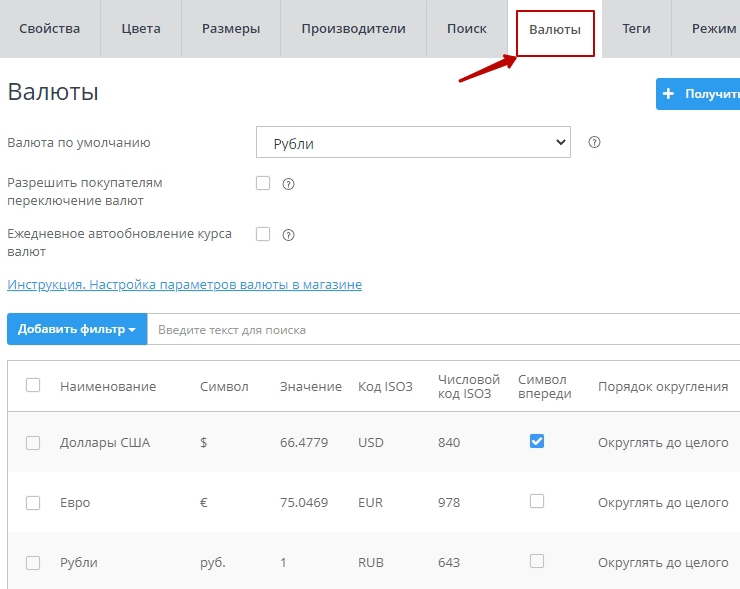Open the Цвета tab

tap(141, 29)
